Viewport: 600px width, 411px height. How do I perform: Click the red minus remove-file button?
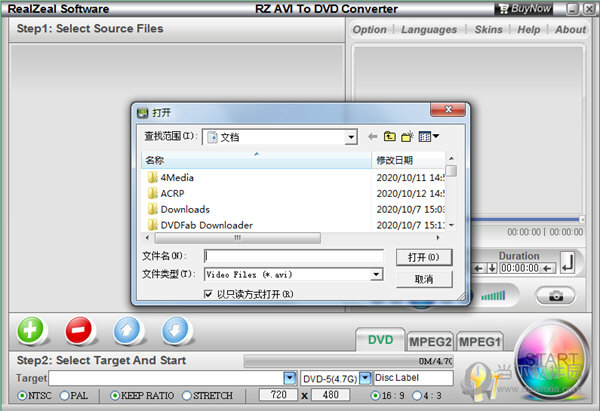point(78,329)
